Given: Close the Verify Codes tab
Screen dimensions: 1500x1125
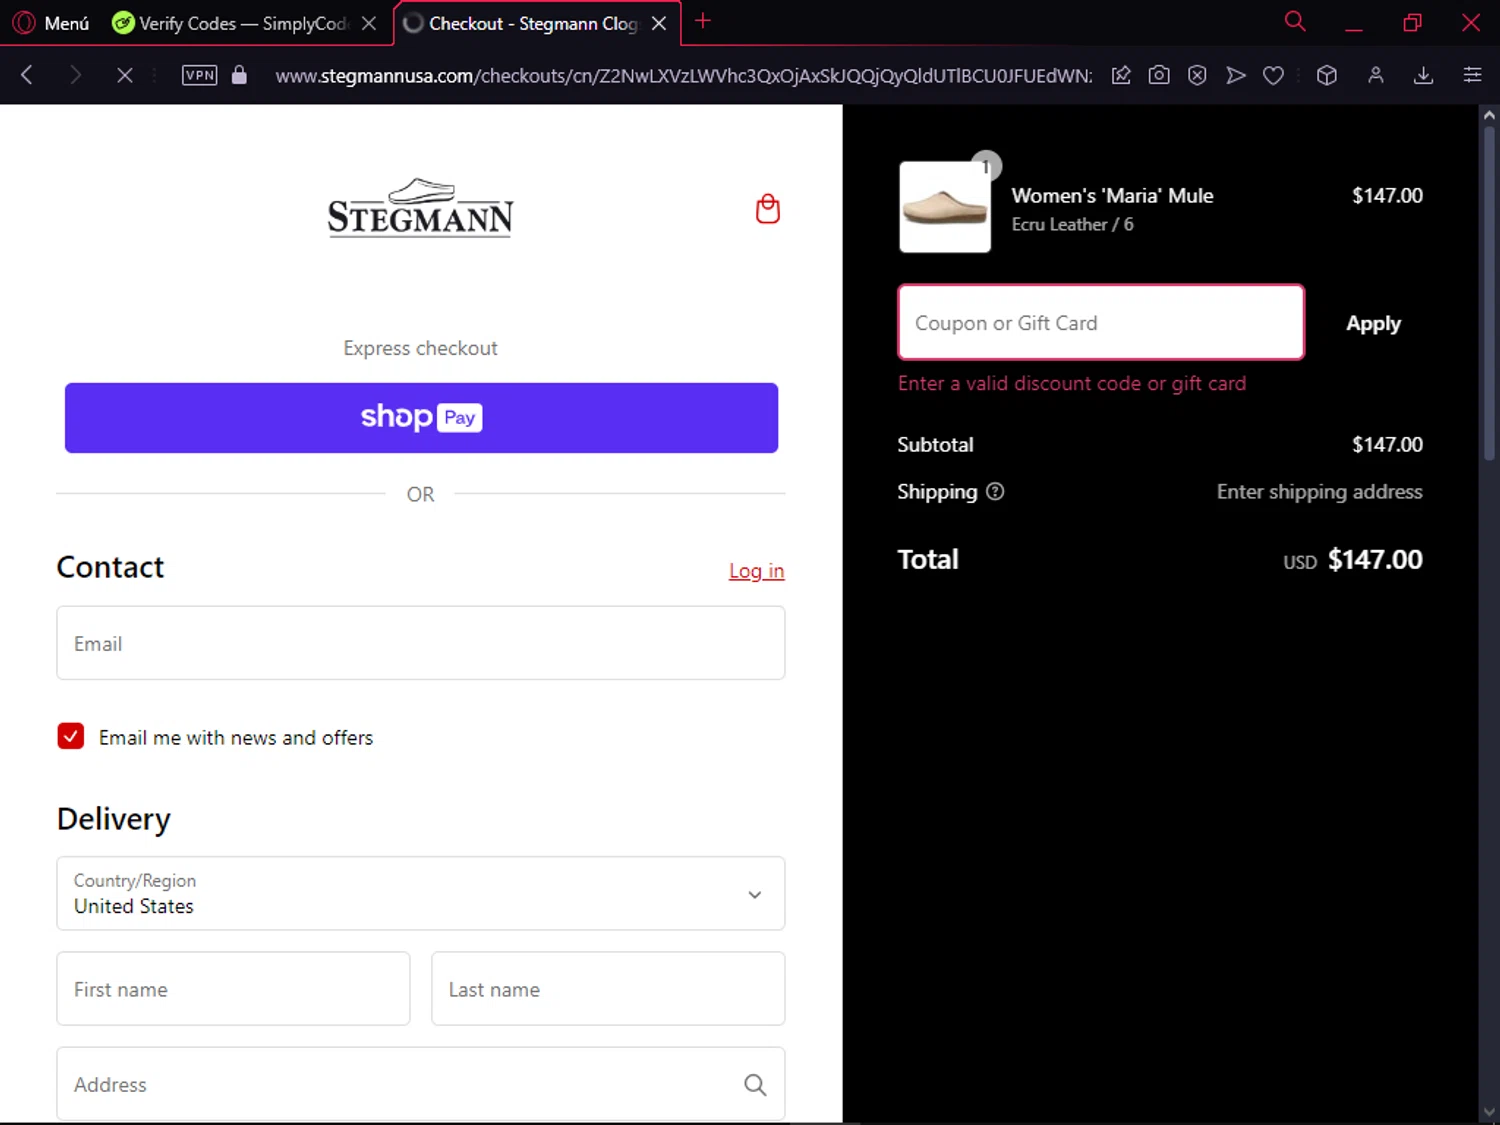Looking at the screenshot, I should point(369,23).
